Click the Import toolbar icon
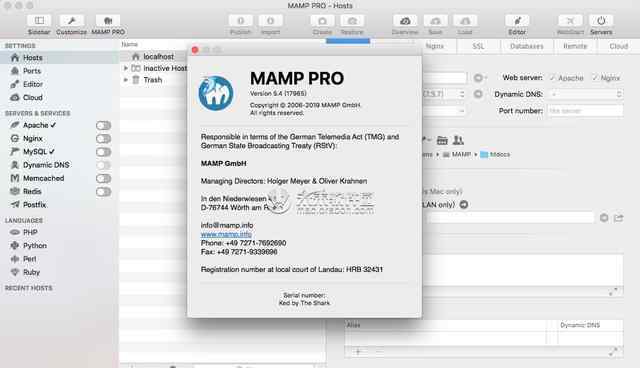This screenshot has height=368, width=640. tap(270, 21)
